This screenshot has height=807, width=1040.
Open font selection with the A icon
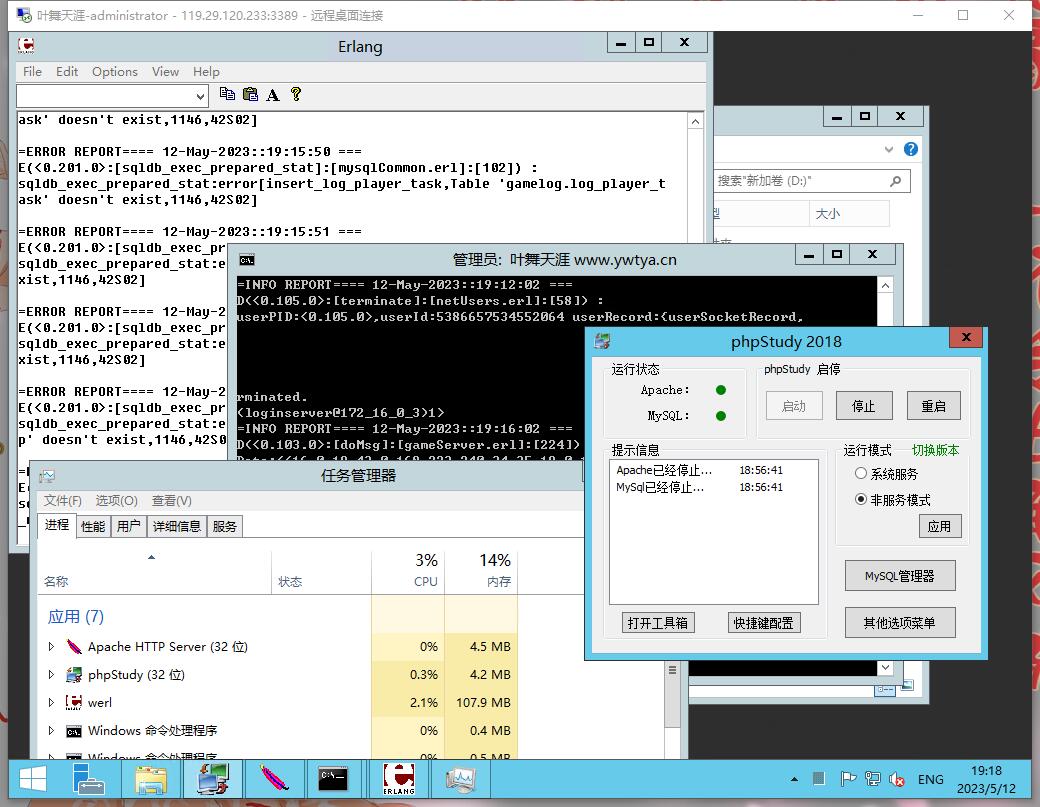273,95
